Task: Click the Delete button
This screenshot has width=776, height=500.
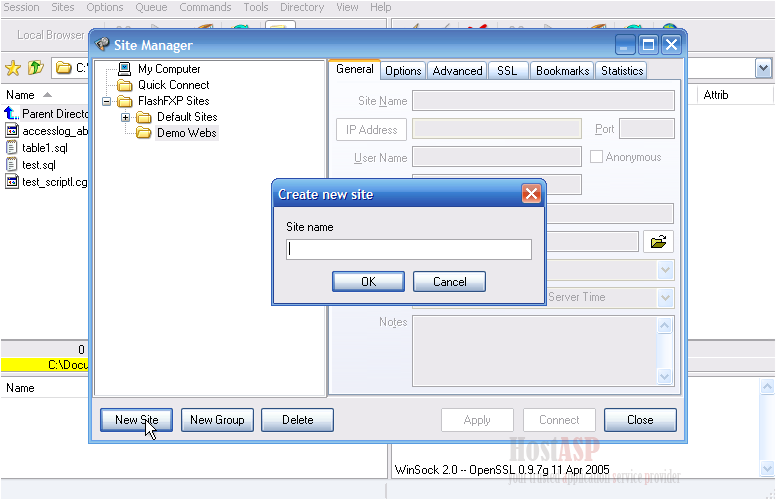Action: pyautogui.click(x=297, y=420)
